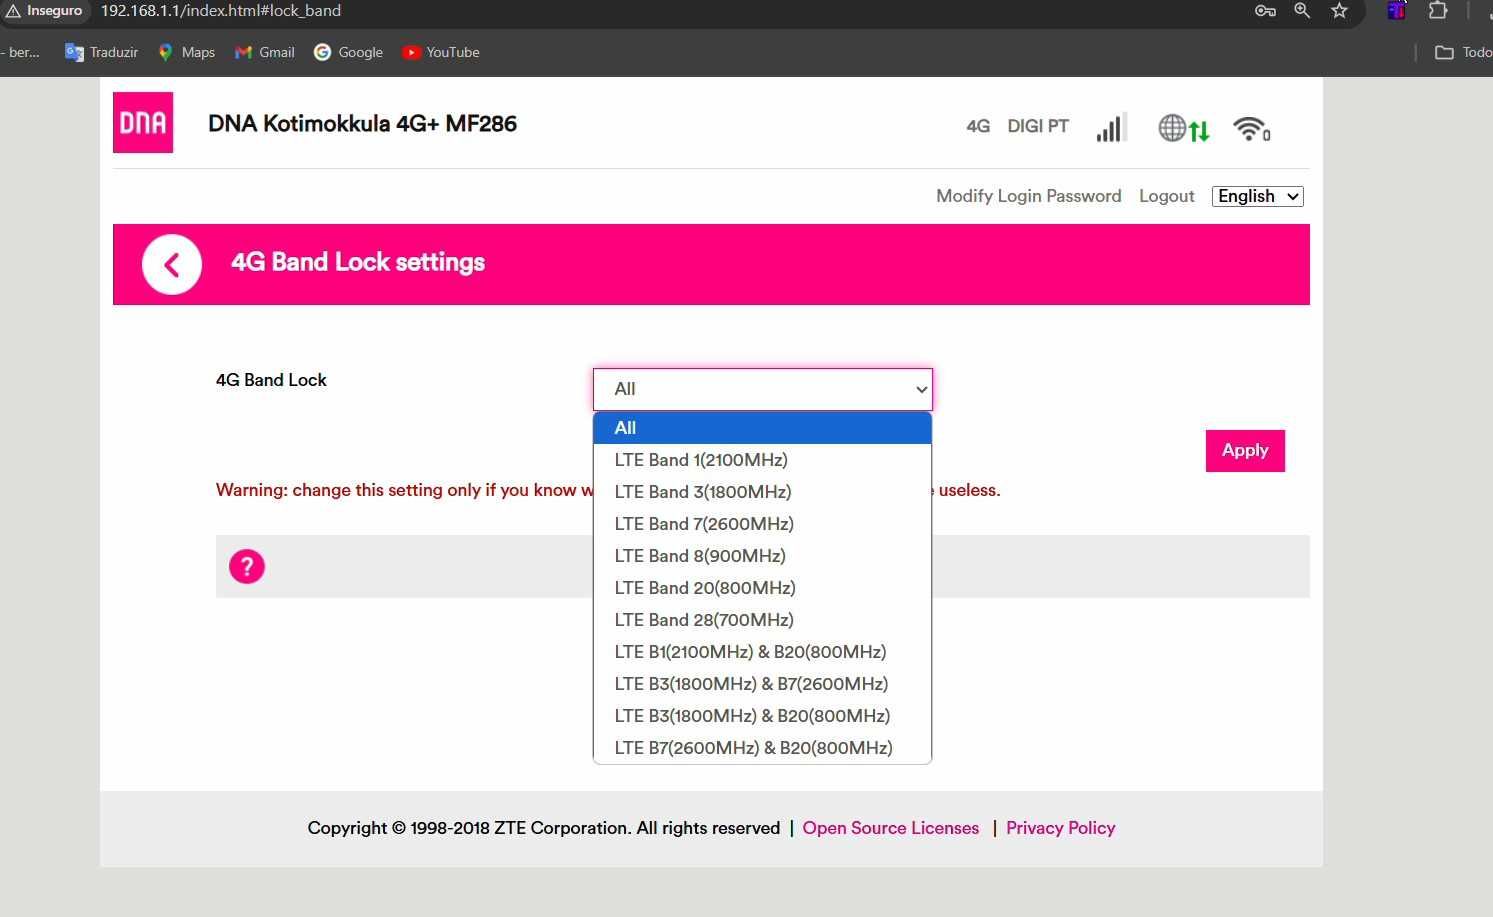Open help via the pink question mark icon

coord(247,567)
